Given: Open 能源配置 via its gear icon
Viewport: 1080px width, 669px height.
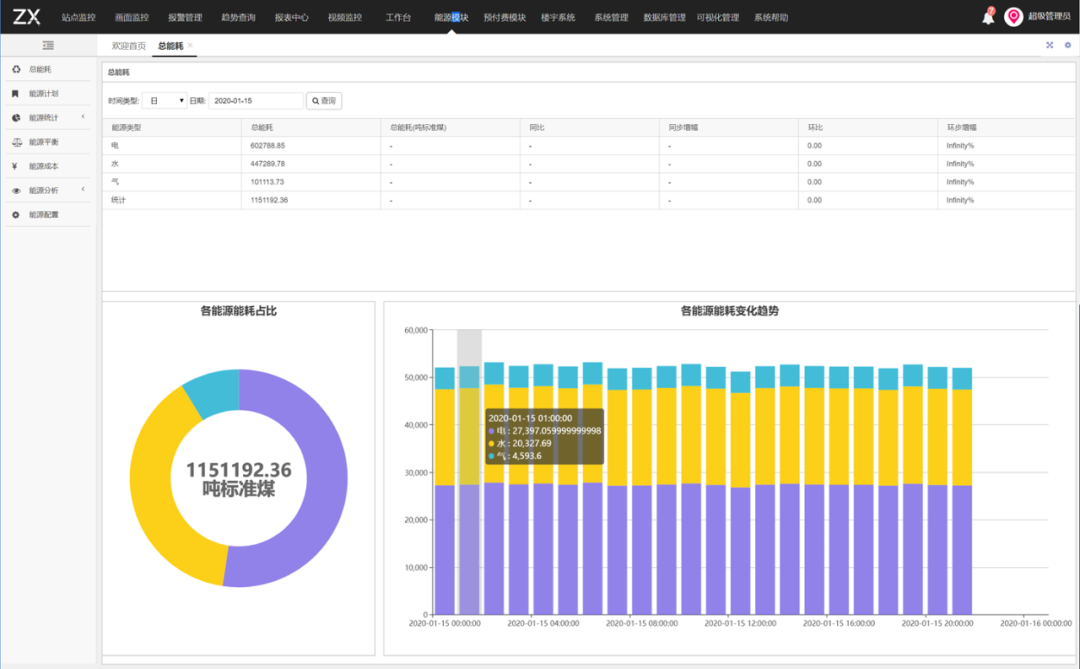Looking at the screenshot, I should pos(16,215).
